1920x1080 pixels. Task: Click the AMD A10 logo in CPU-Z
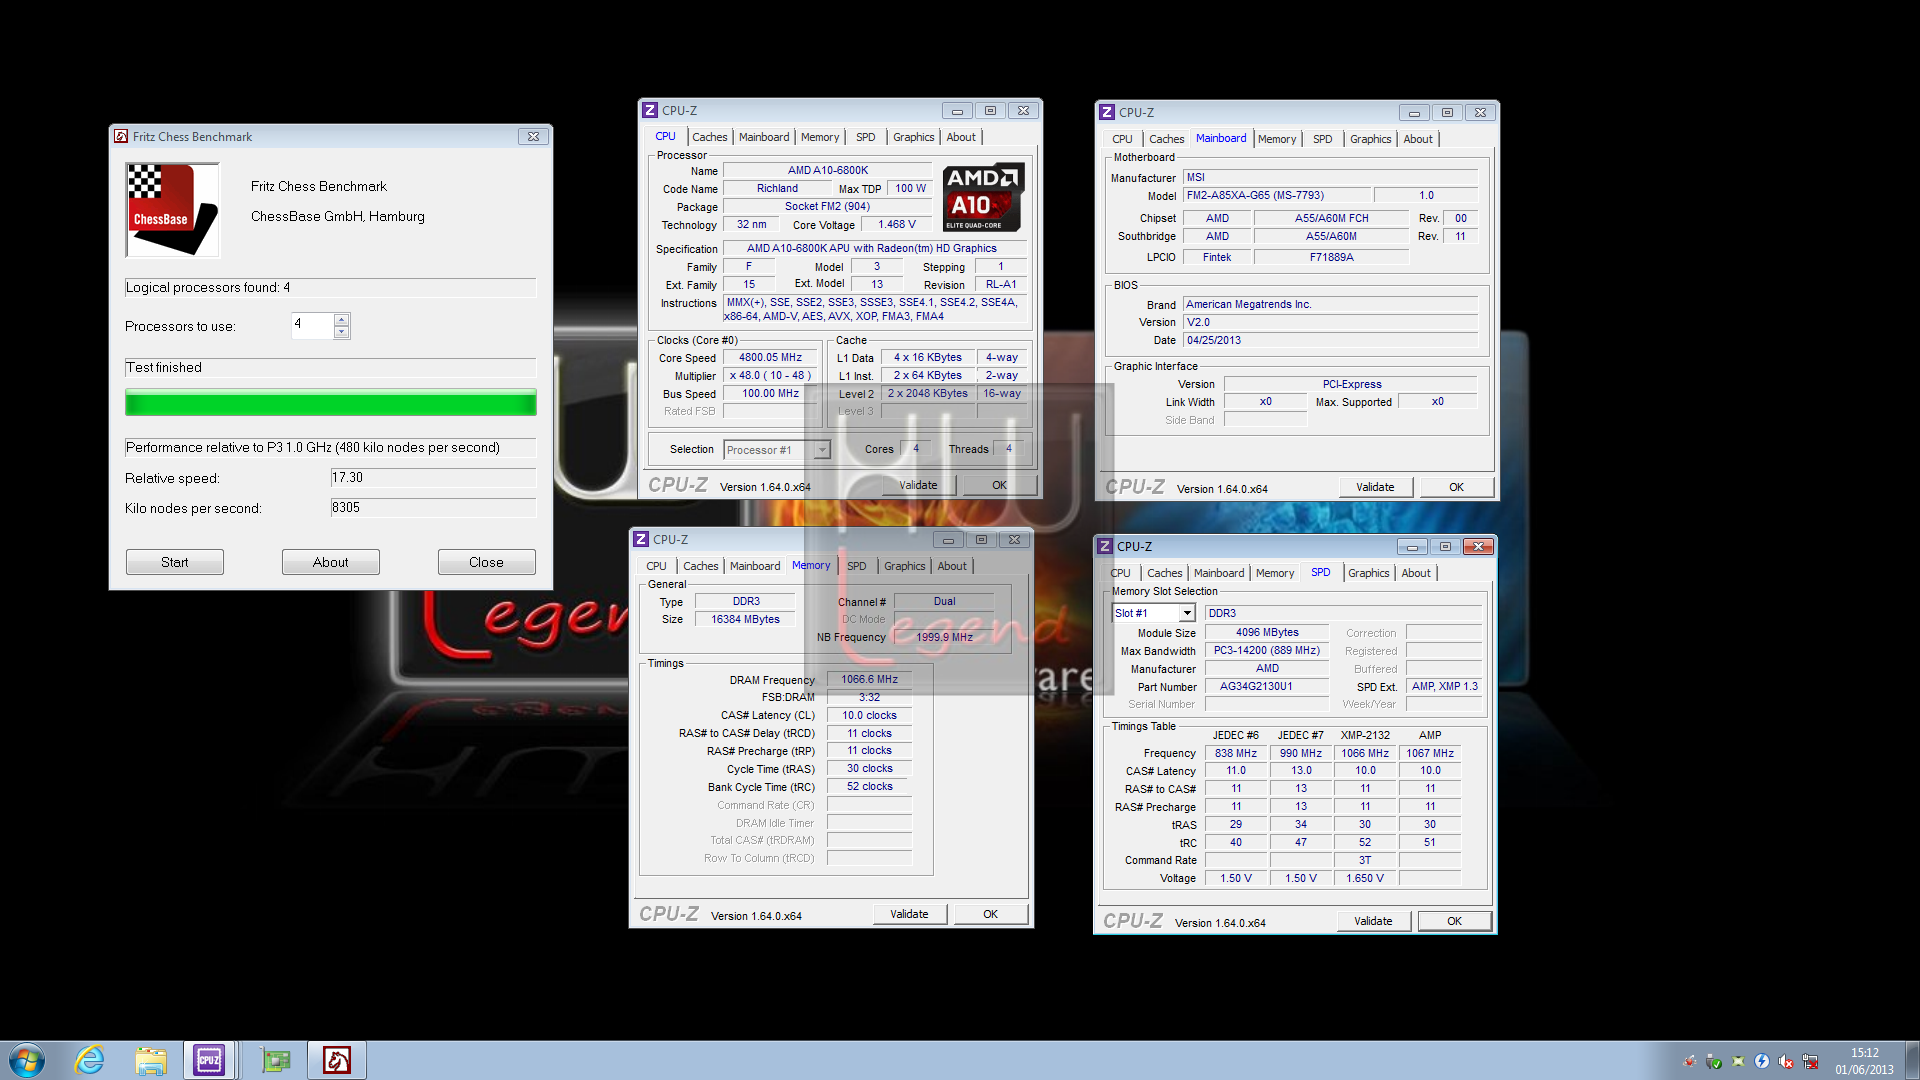[x=983, y=197]
